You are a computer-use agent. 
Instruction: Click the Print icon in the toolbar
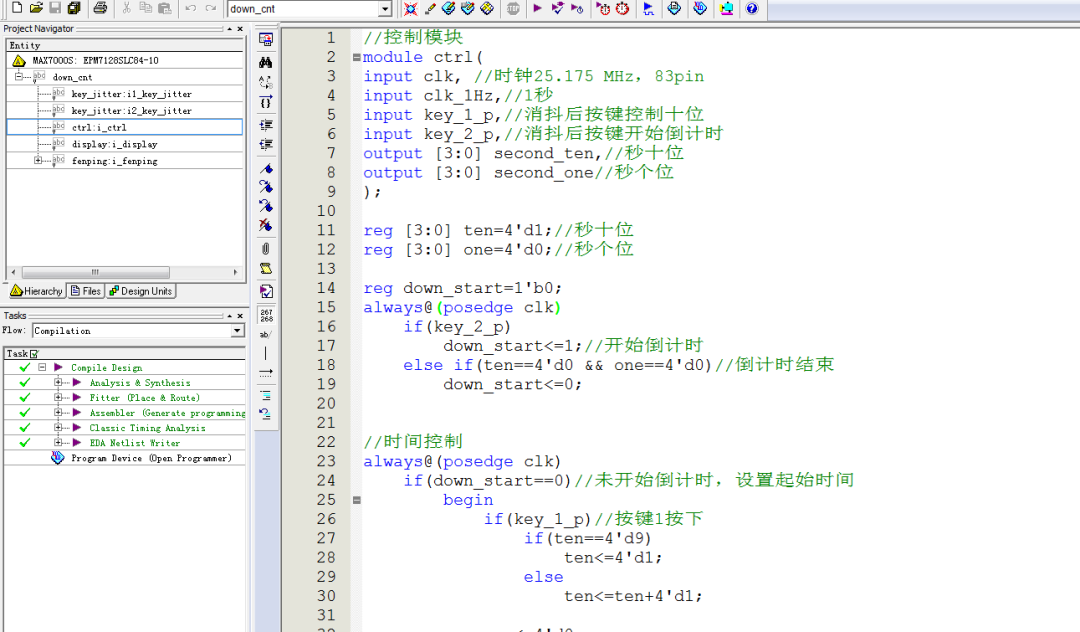tap(100, 9)
